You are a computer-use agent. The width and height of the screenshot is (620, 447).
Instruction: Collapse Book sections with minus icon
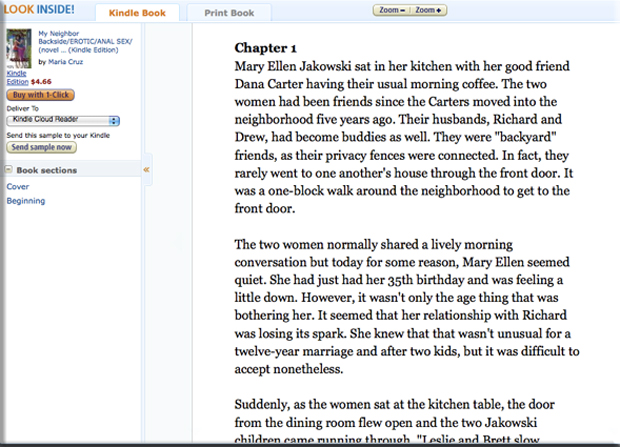click(9, 170)
